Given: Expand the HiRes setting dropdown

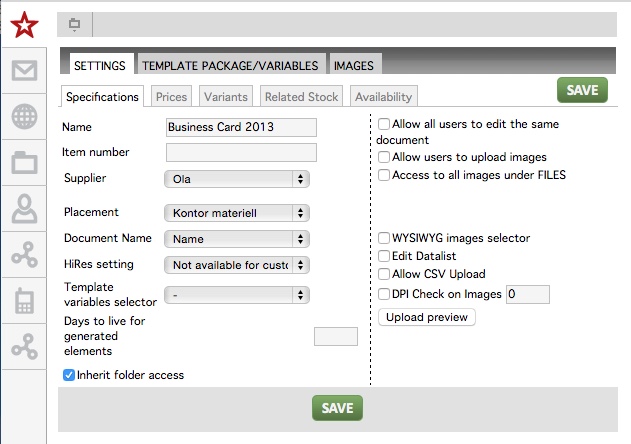Looking at the screenshot, I should point(237,265).
